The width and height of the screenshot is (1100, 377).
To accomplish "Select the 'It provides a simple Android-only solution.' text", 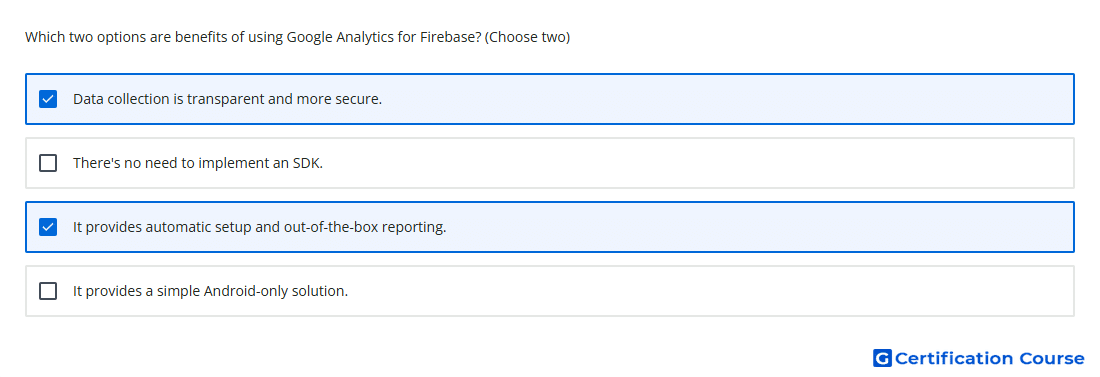I will [x=210, y=291].
